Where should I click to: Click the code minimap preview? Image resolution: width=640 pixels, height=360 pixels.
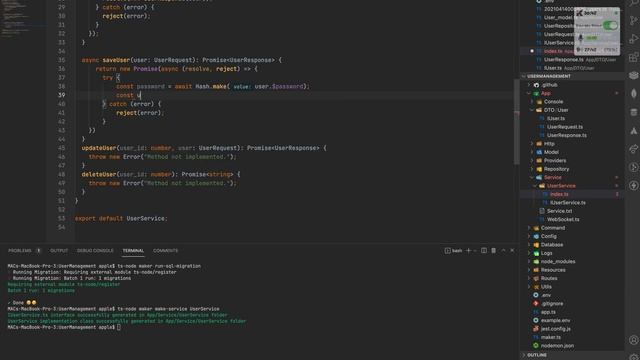click(22, 20)
